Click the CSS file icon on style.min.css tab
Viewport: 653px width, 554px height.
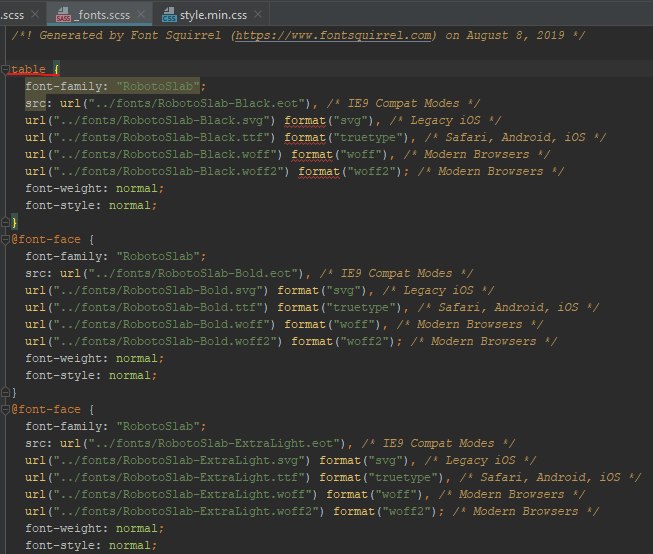169,15
